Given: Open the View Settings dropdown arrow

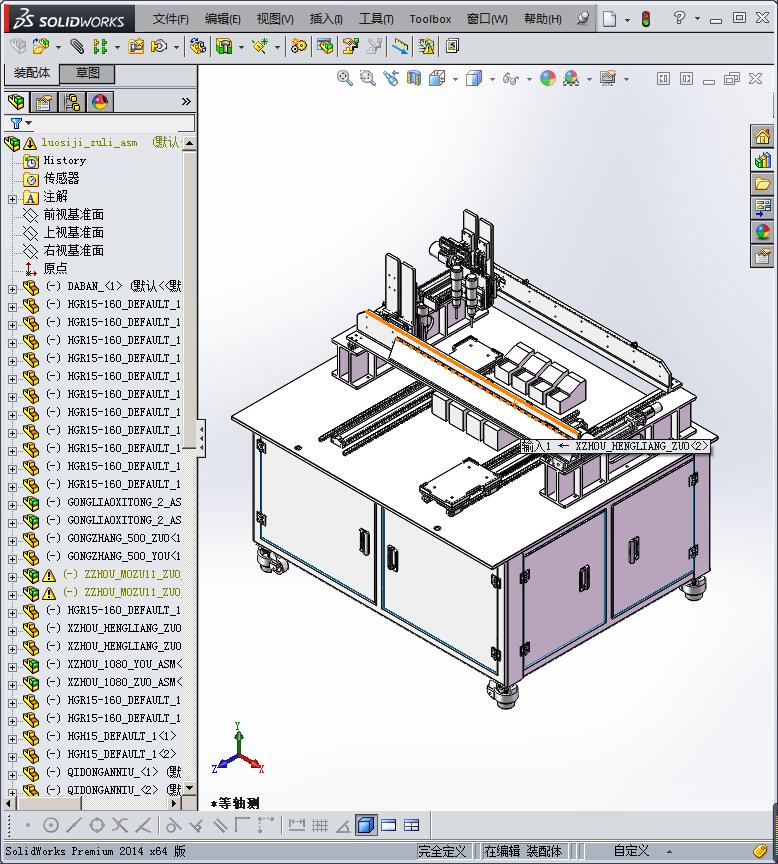Looking at the screenshot, I should [626, 79].
